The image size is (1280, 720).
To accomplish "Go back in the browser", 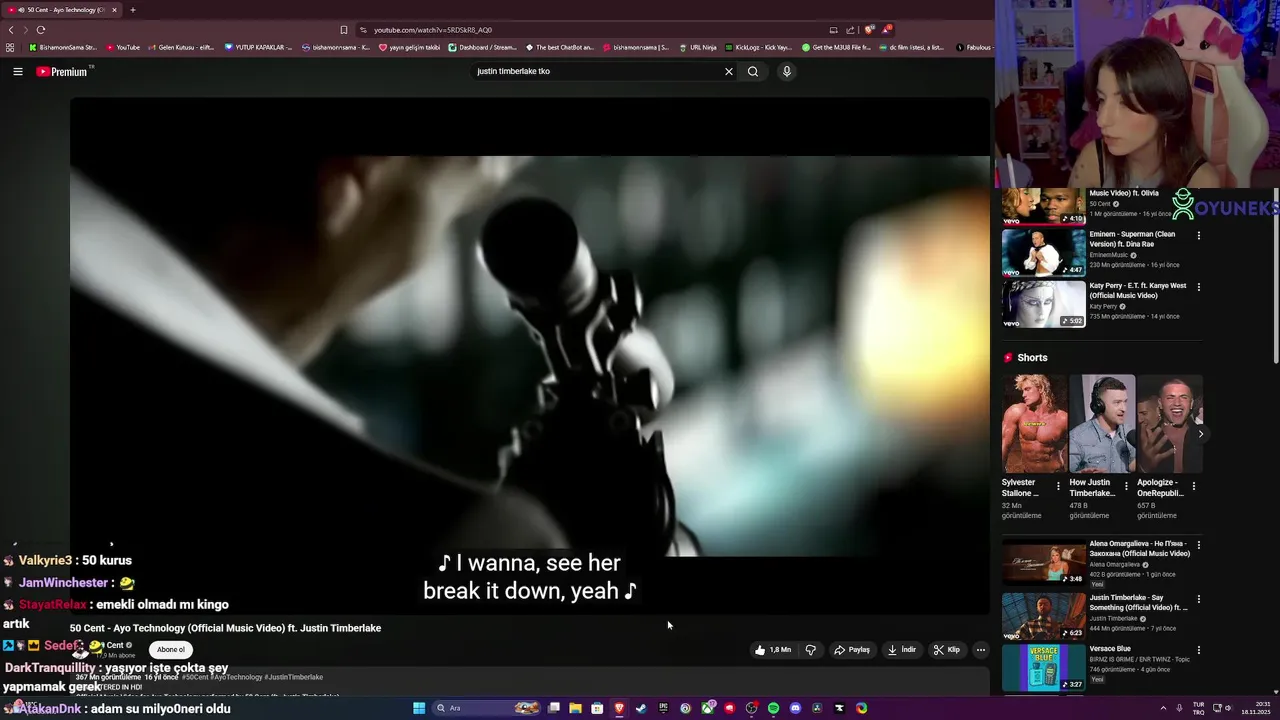I will pos(11,30).
